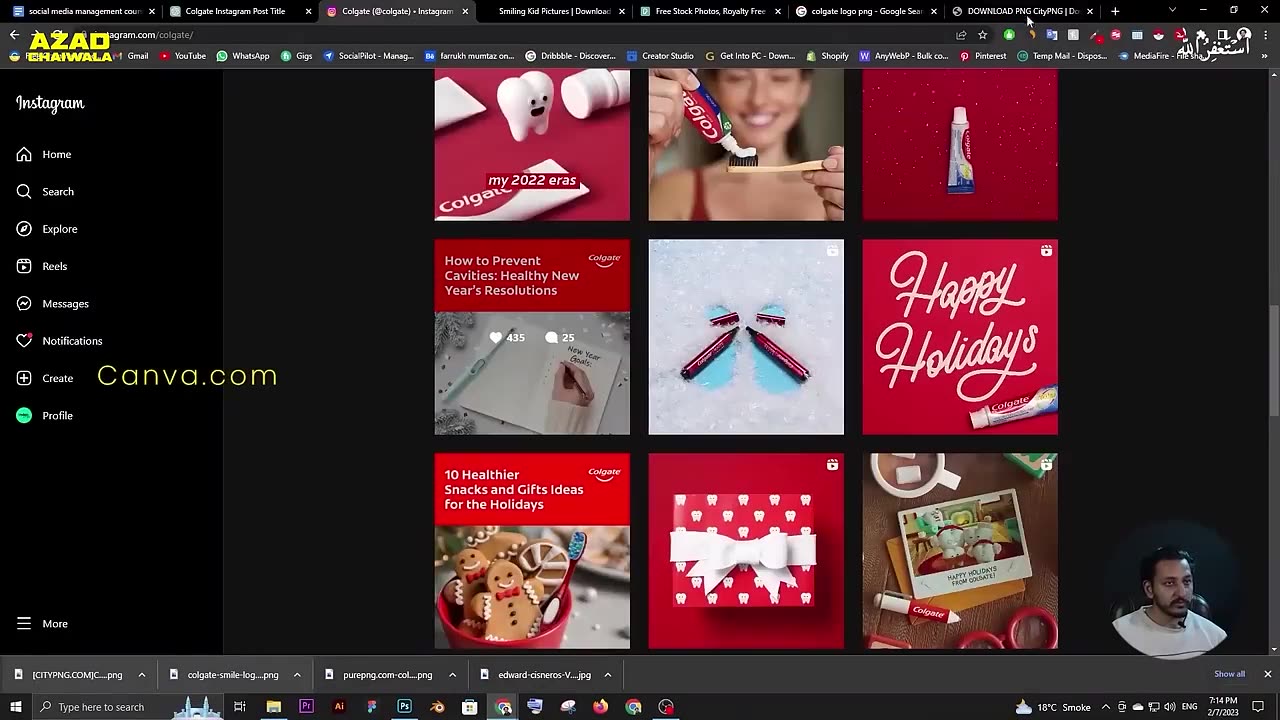Open colgate-smile-log png download
The width and height of the screenshot is (1280, 720).
point(225,675)
